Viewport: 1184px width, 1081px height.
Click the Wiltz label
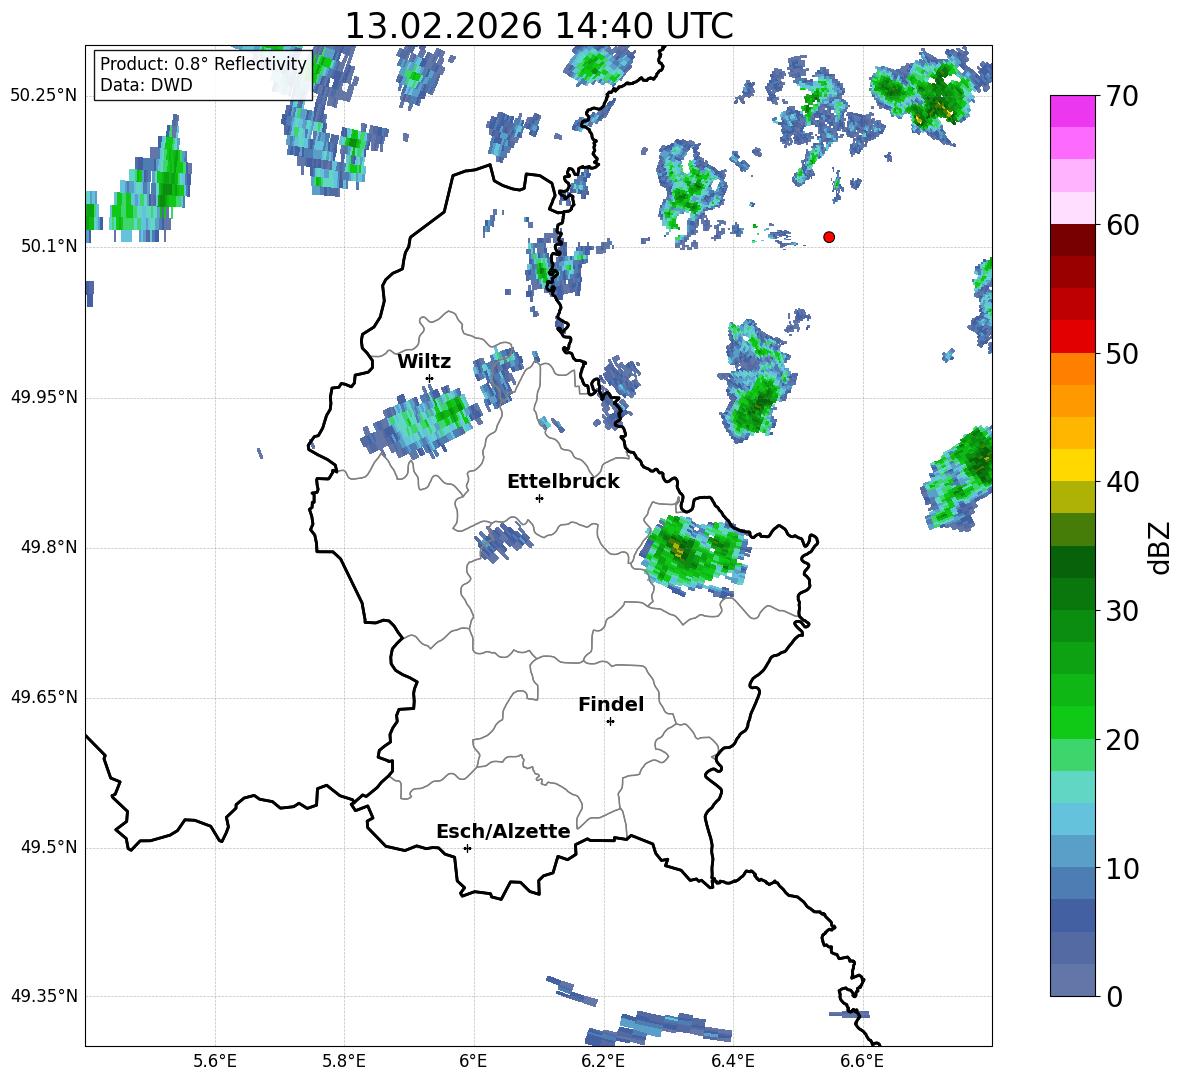(x=424, y=362)
